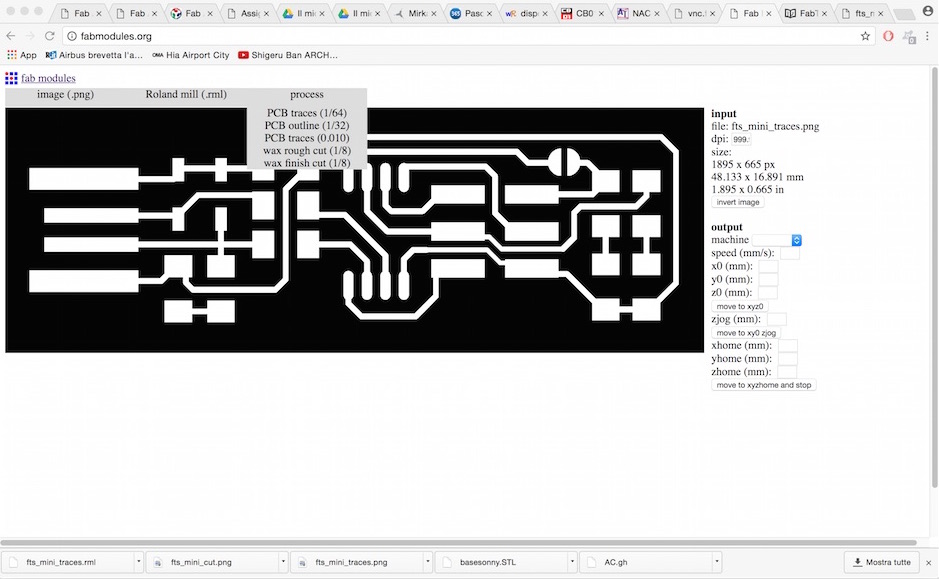The width and height of the screenshot is (939, 579).
Task: Open the Airbus brevetta bookmark
Action: [x=94, y=55]
